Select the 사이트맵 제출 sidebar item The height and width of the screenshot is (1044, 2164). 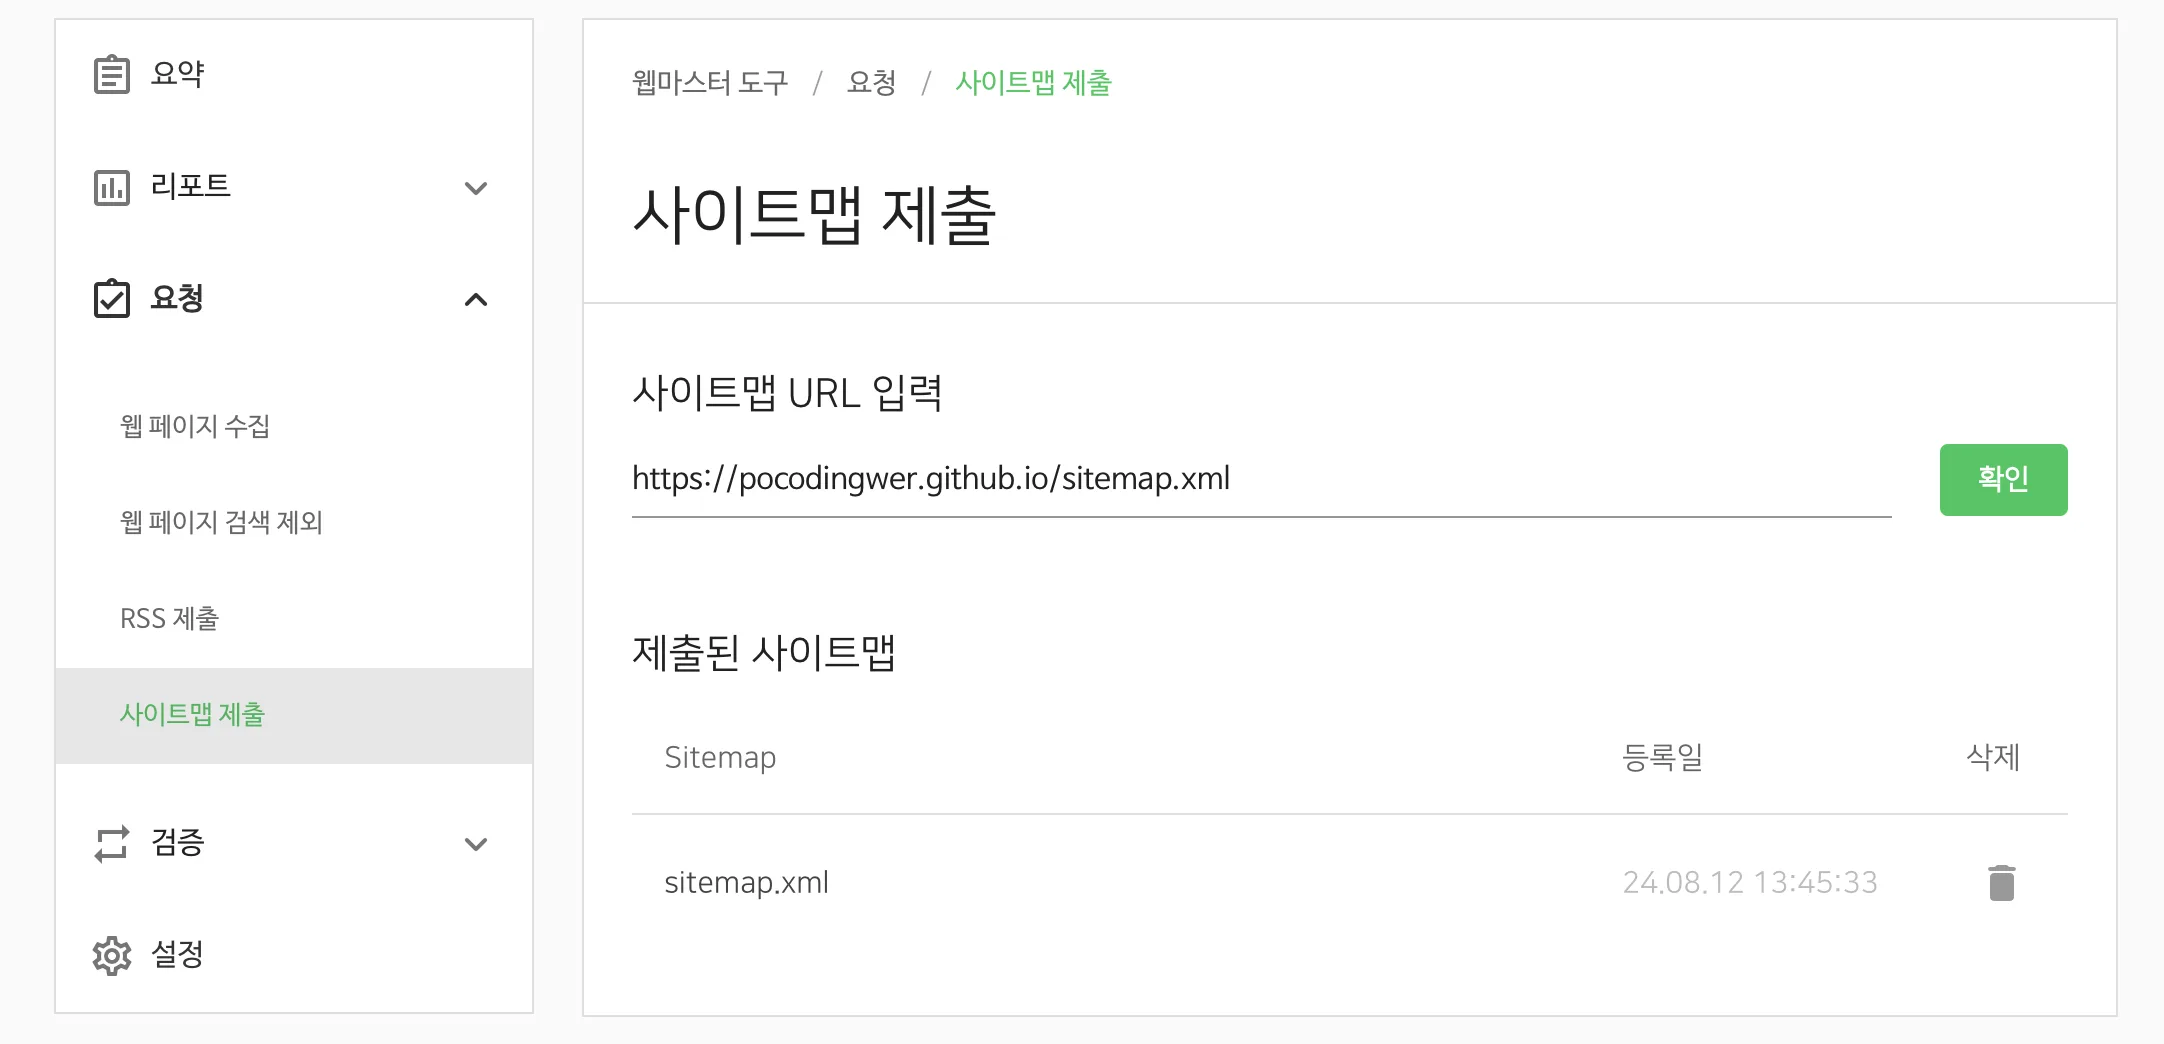(294, 715)
